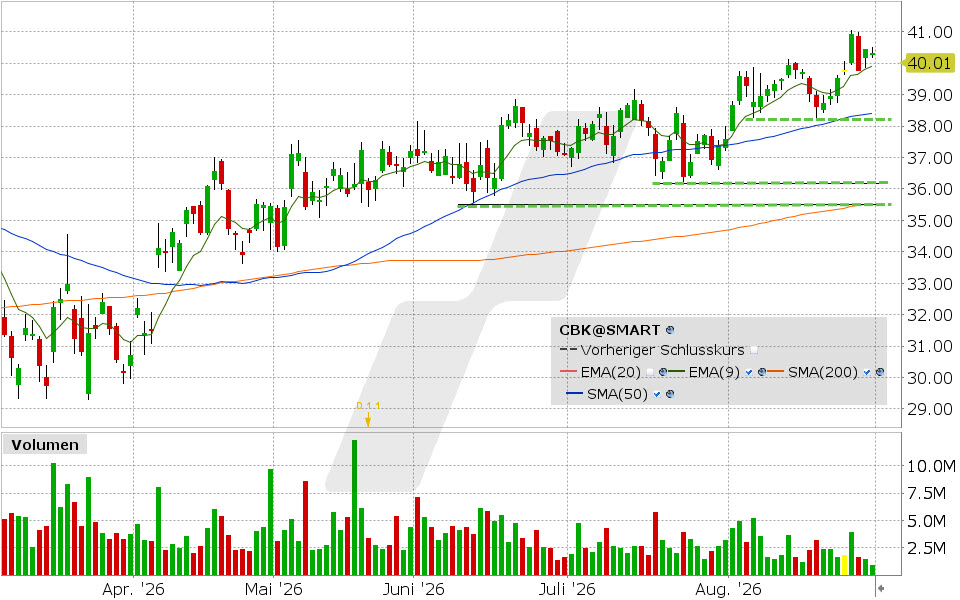
Task: Click the 31.00 price axis value
Action: (x=929, y=346)
